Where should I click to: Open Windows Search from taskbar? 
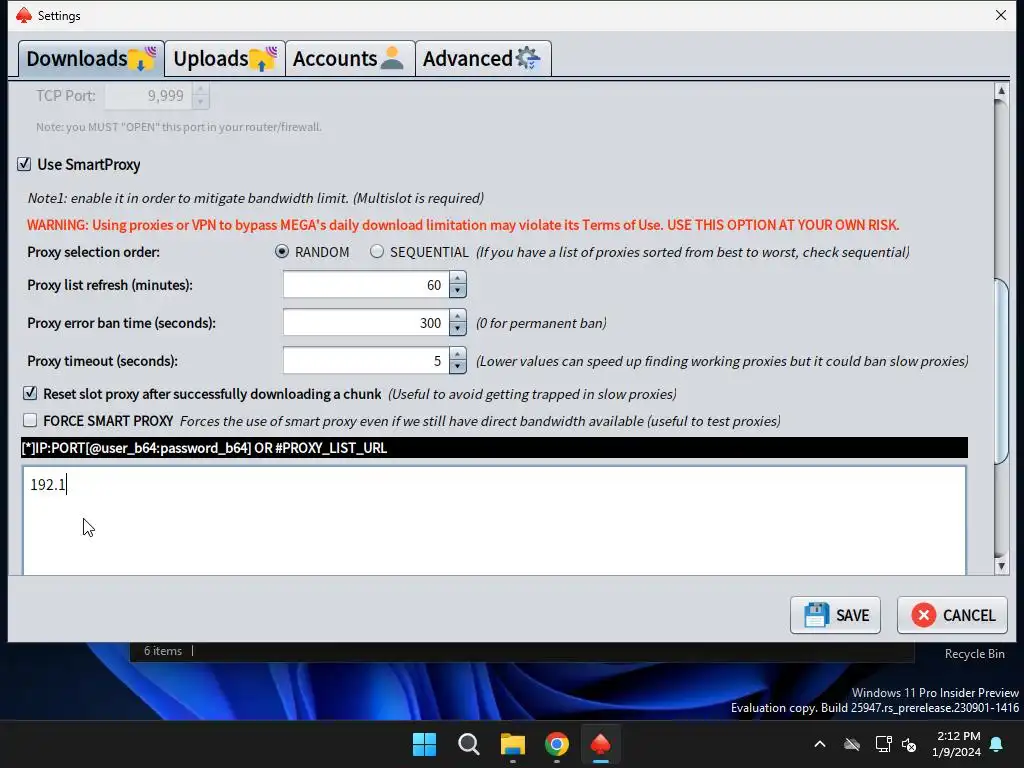tap(468, 744)
